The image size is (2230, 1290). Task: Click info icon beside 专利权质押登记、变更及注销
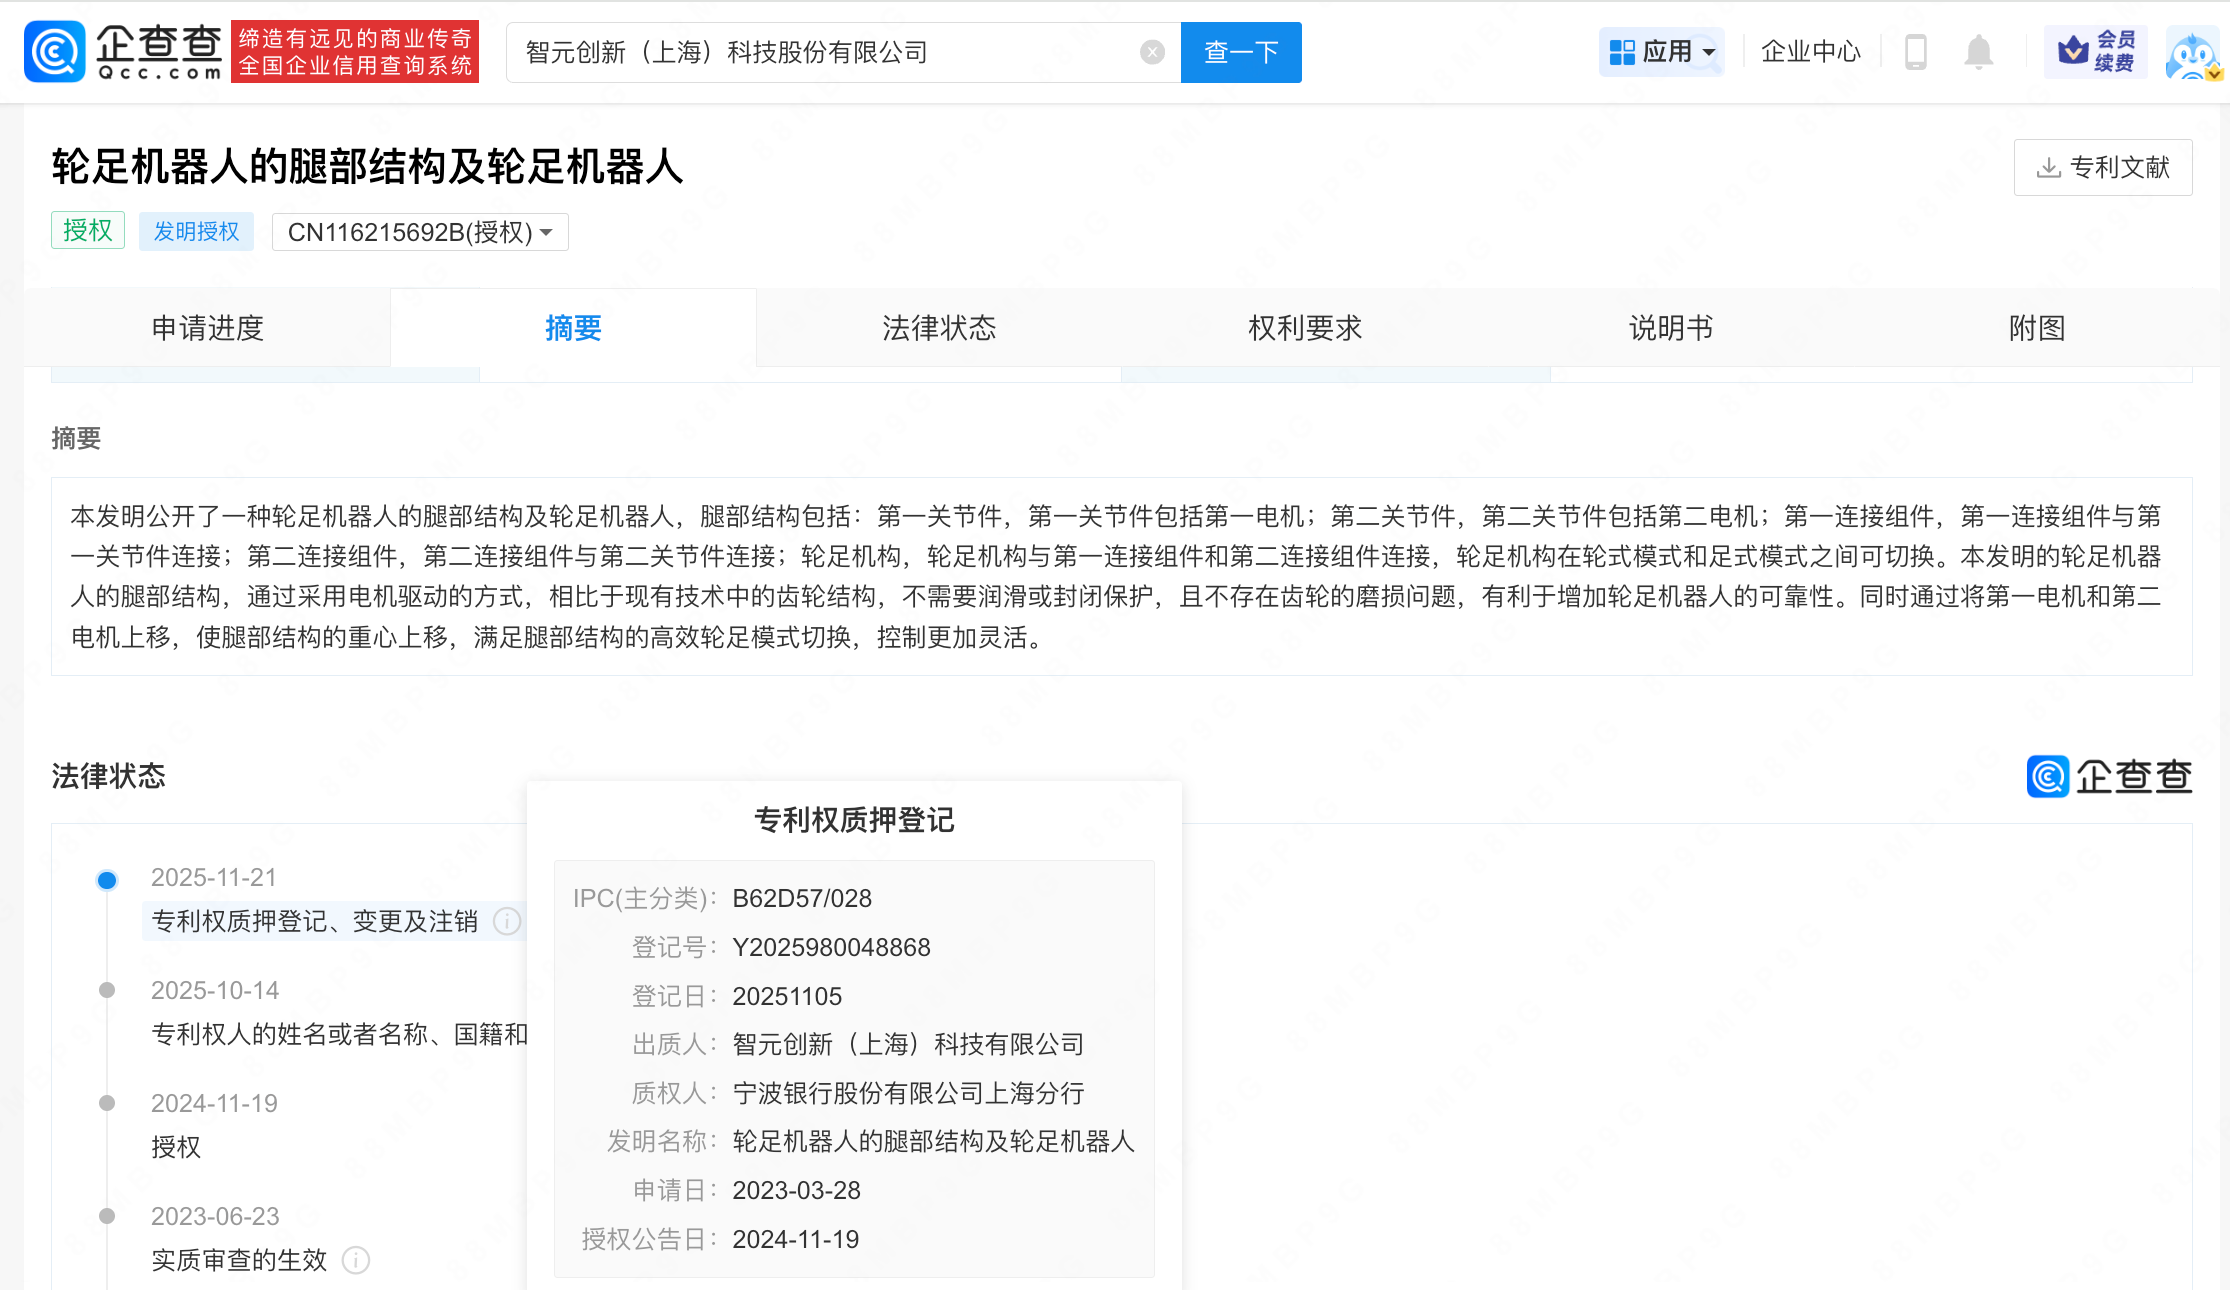click(507, 921)
